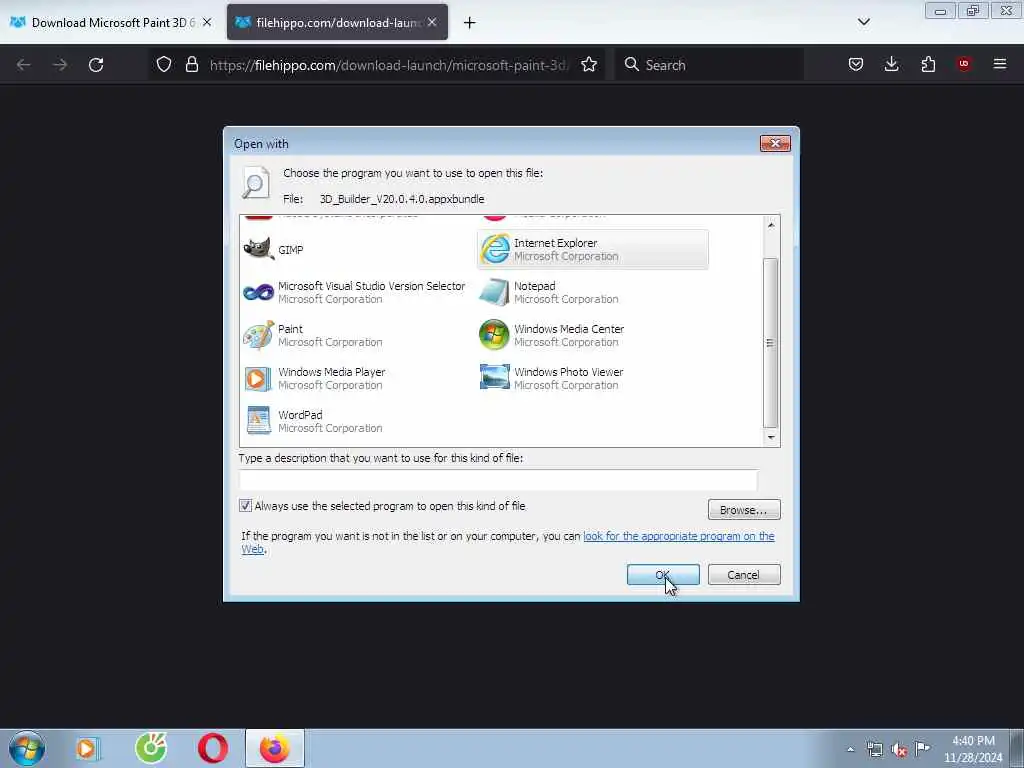Click the muted volume tray icon
1024x768 pixels.
899,750
